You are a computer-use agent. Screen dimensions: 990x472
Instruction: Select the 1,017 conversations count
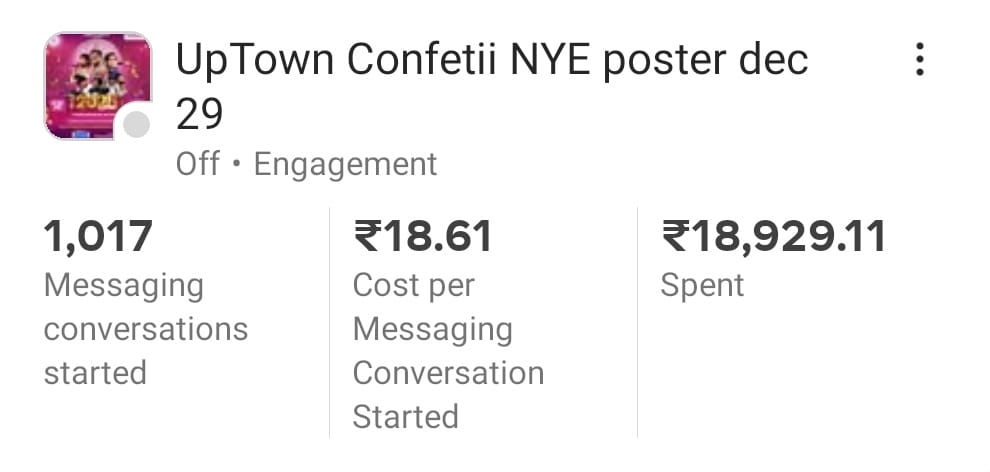98,236
